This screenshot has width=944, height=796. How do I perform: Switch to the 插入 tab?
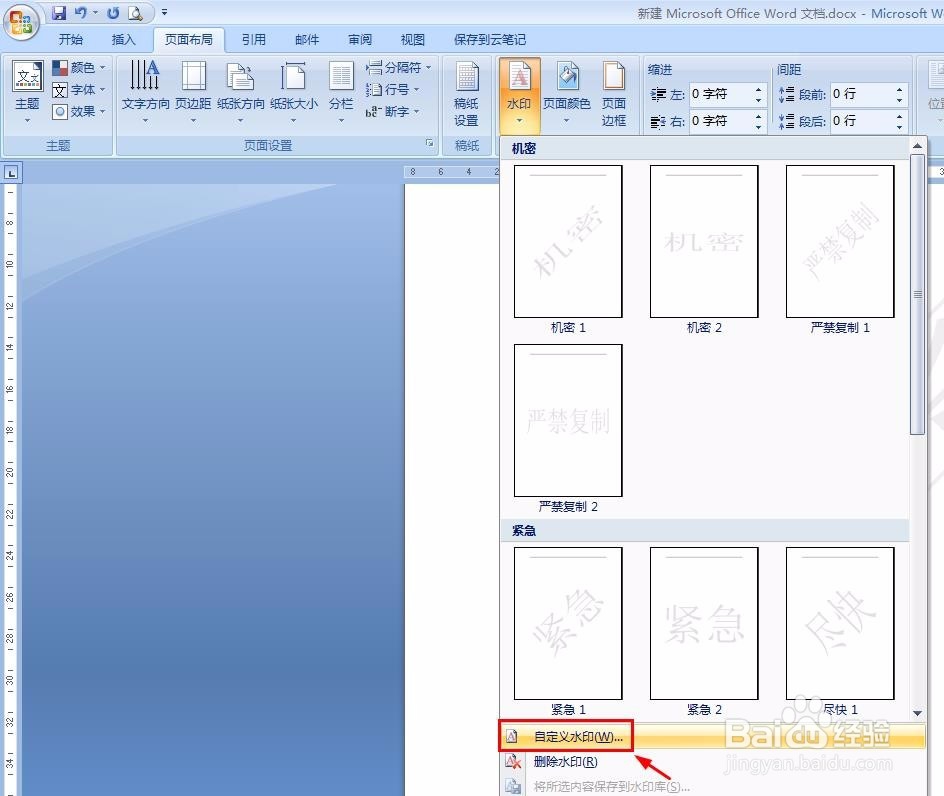[123, 40]
